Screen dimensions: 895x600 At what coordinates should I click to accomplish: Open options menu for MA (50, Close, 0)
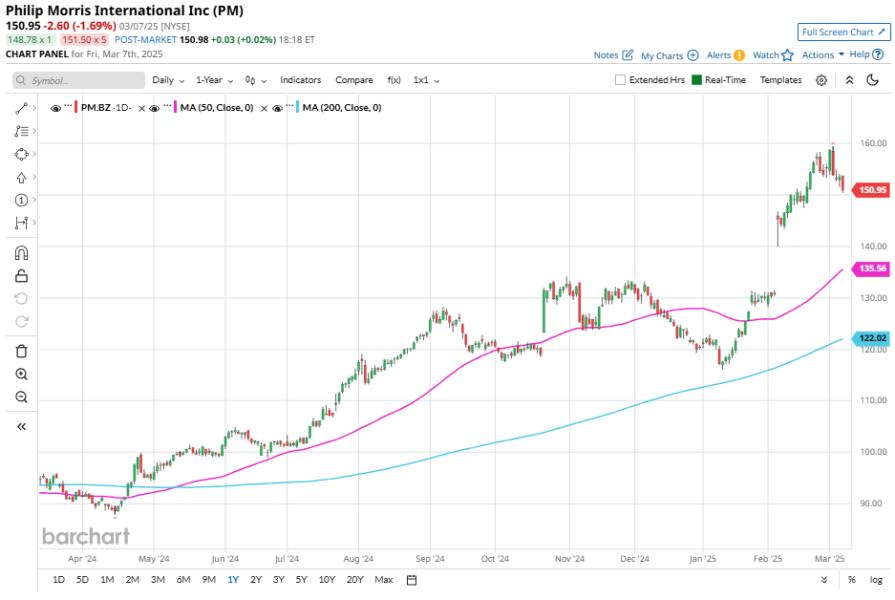(167, 106)
